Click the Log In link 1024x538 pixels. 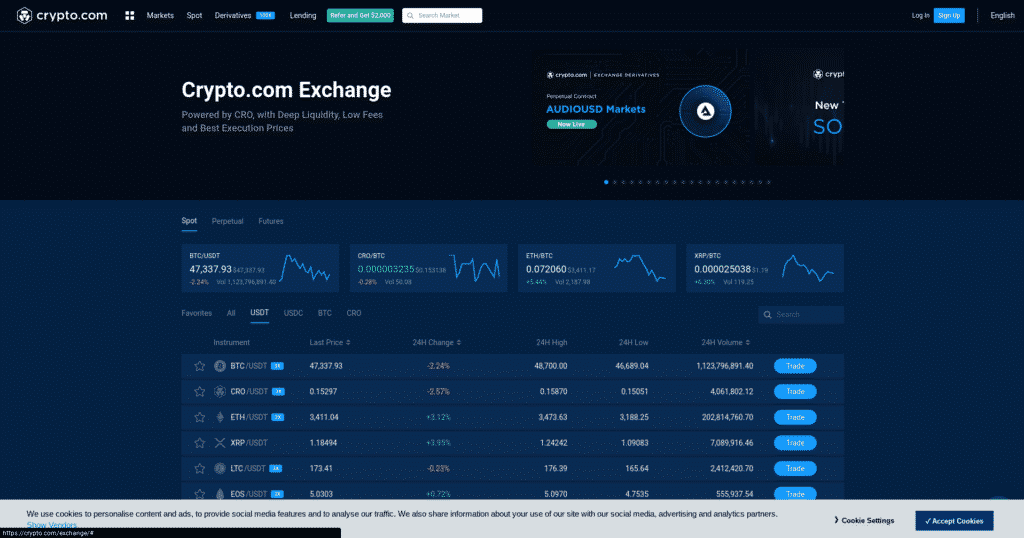click(x=920, y=16)
